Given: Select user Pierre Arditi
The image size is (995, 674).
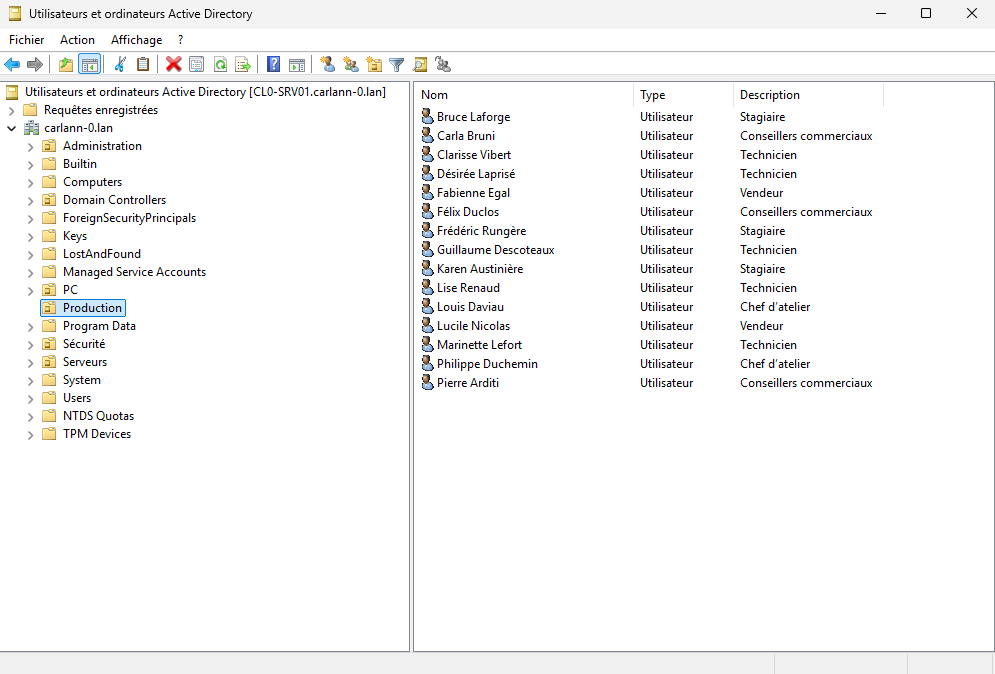Looking at the screenshot, I should click(x=468, y=383).
